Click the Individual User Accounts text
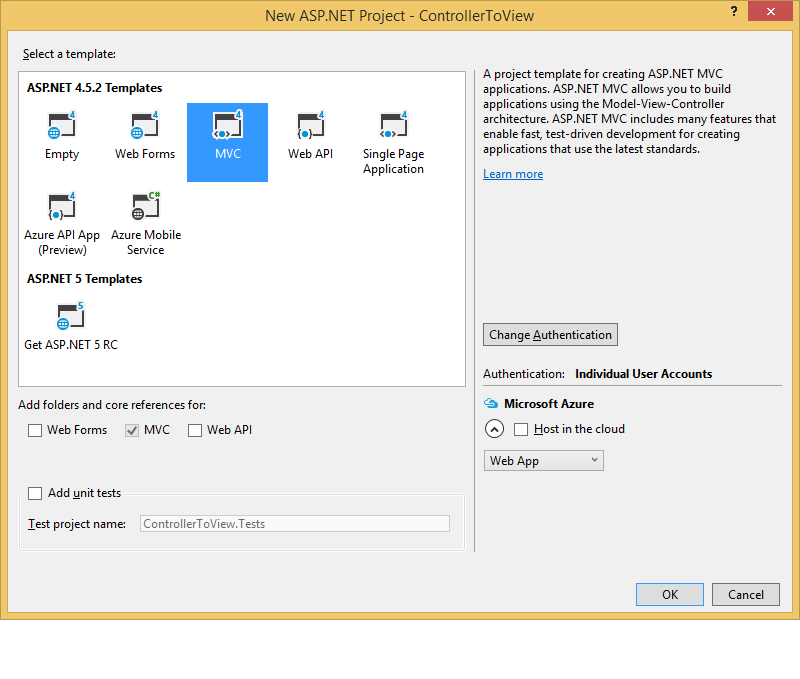 643,374
